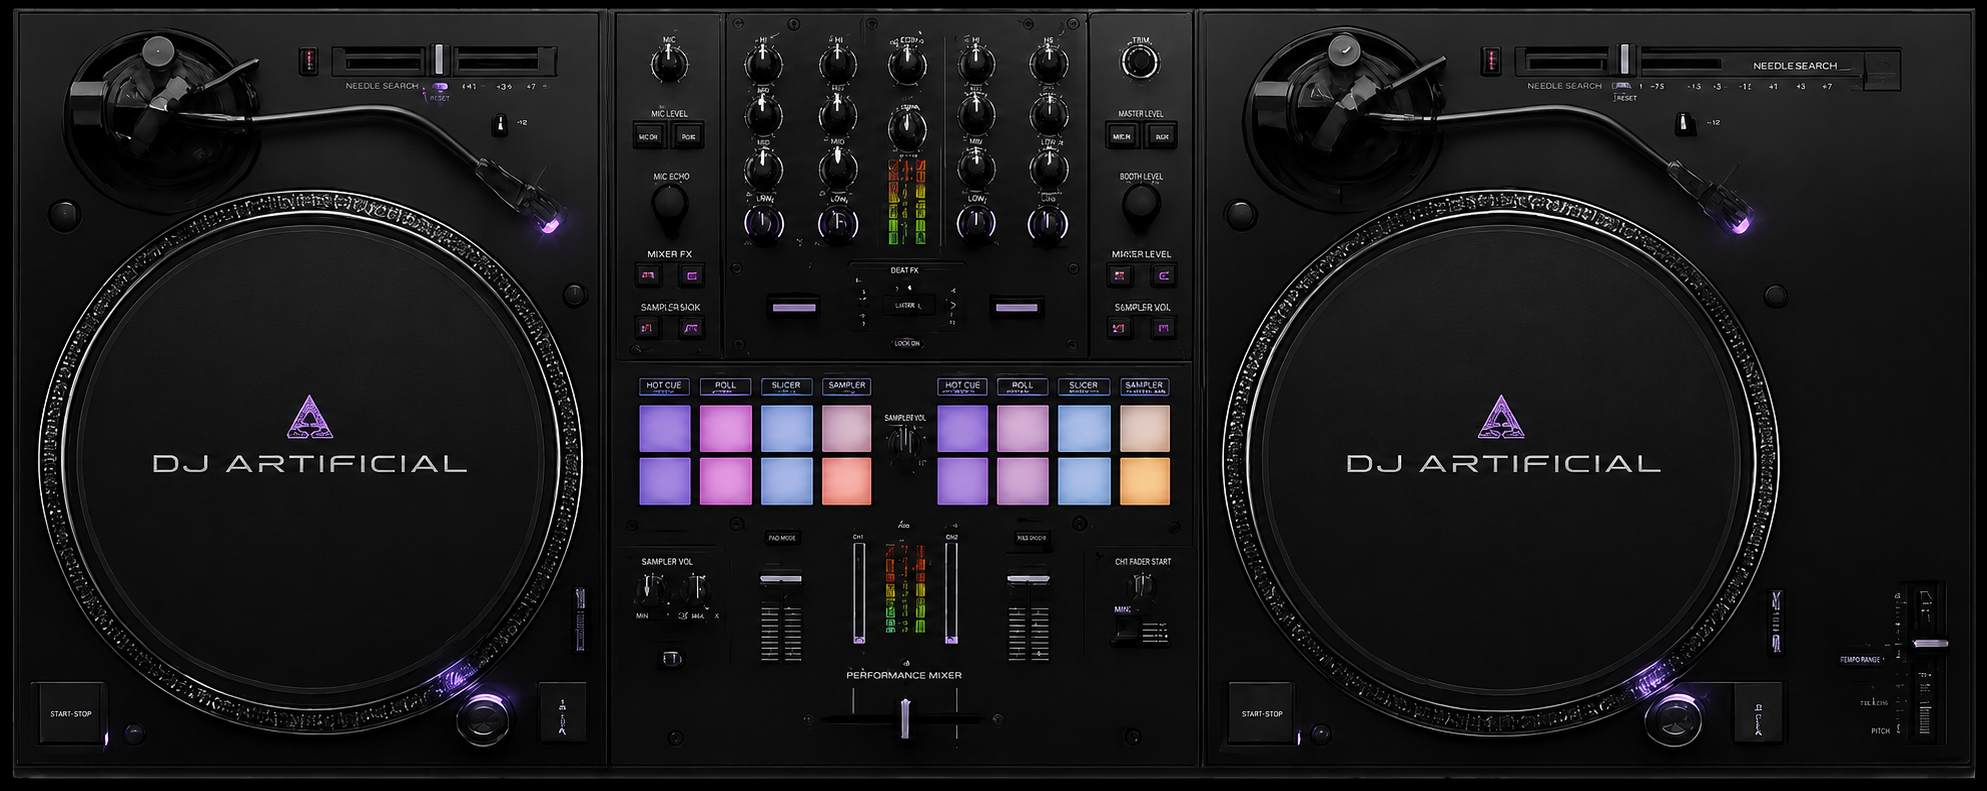Select HOT CUE mode on right pads
The width and height of the screenshot is (1987, 791).
[962, 386]
